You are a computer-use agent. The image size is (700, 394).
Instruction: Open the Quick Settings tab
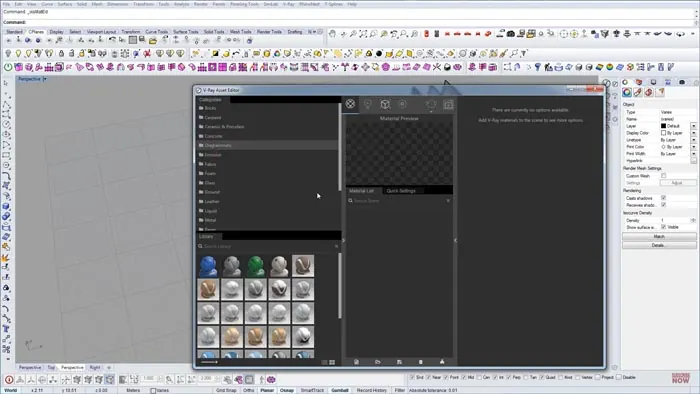pos(401,191)
